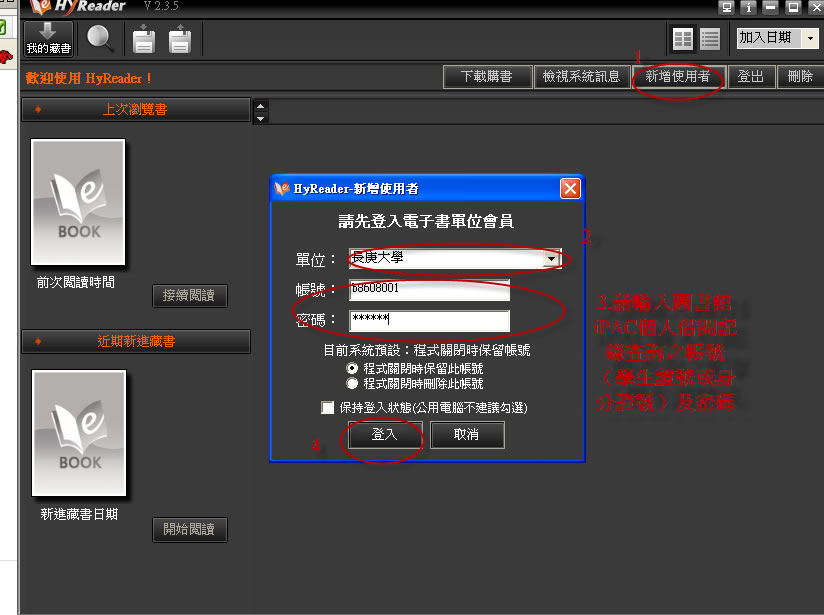Screen dimensions: 824x615
Task: Click the 登出 logout button
Action: (750, 77)
